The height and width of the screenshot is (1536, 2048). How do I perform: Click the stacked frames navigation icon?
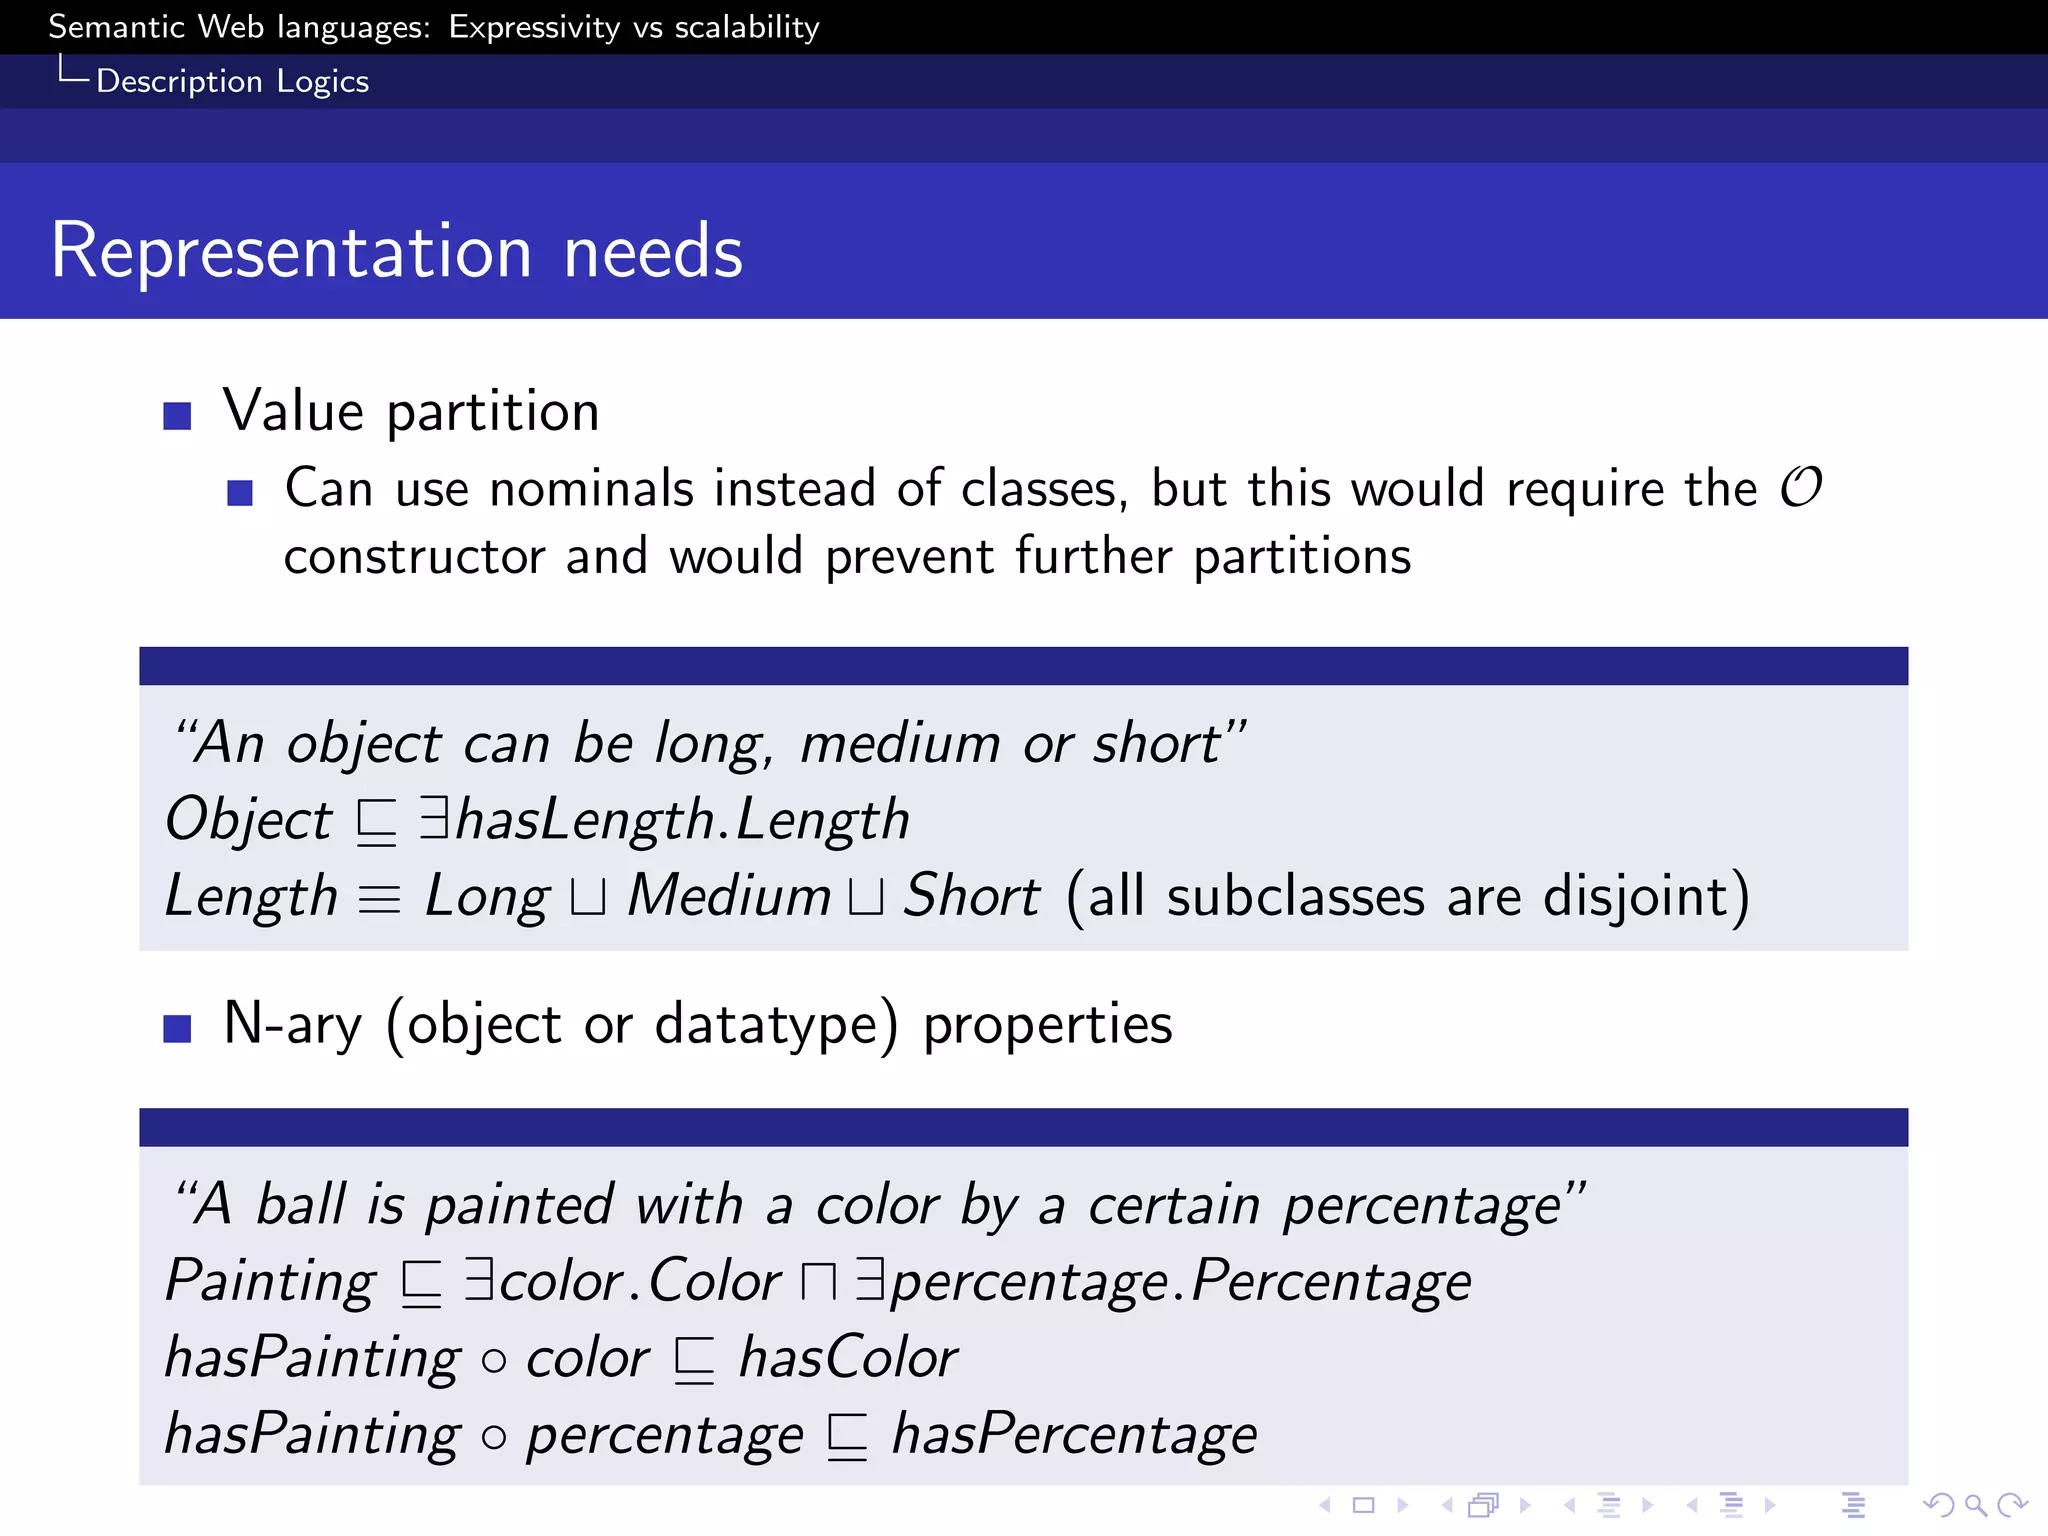tap(1484, 1505)
